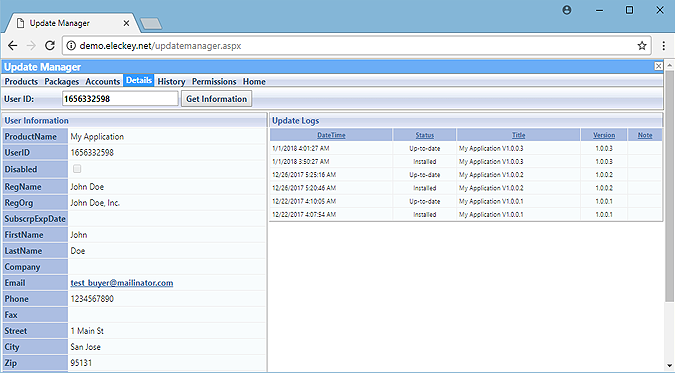Click the RegOrg value John Doe, Inc.
Screen dimensions: 675x373
tap(95, 203)
